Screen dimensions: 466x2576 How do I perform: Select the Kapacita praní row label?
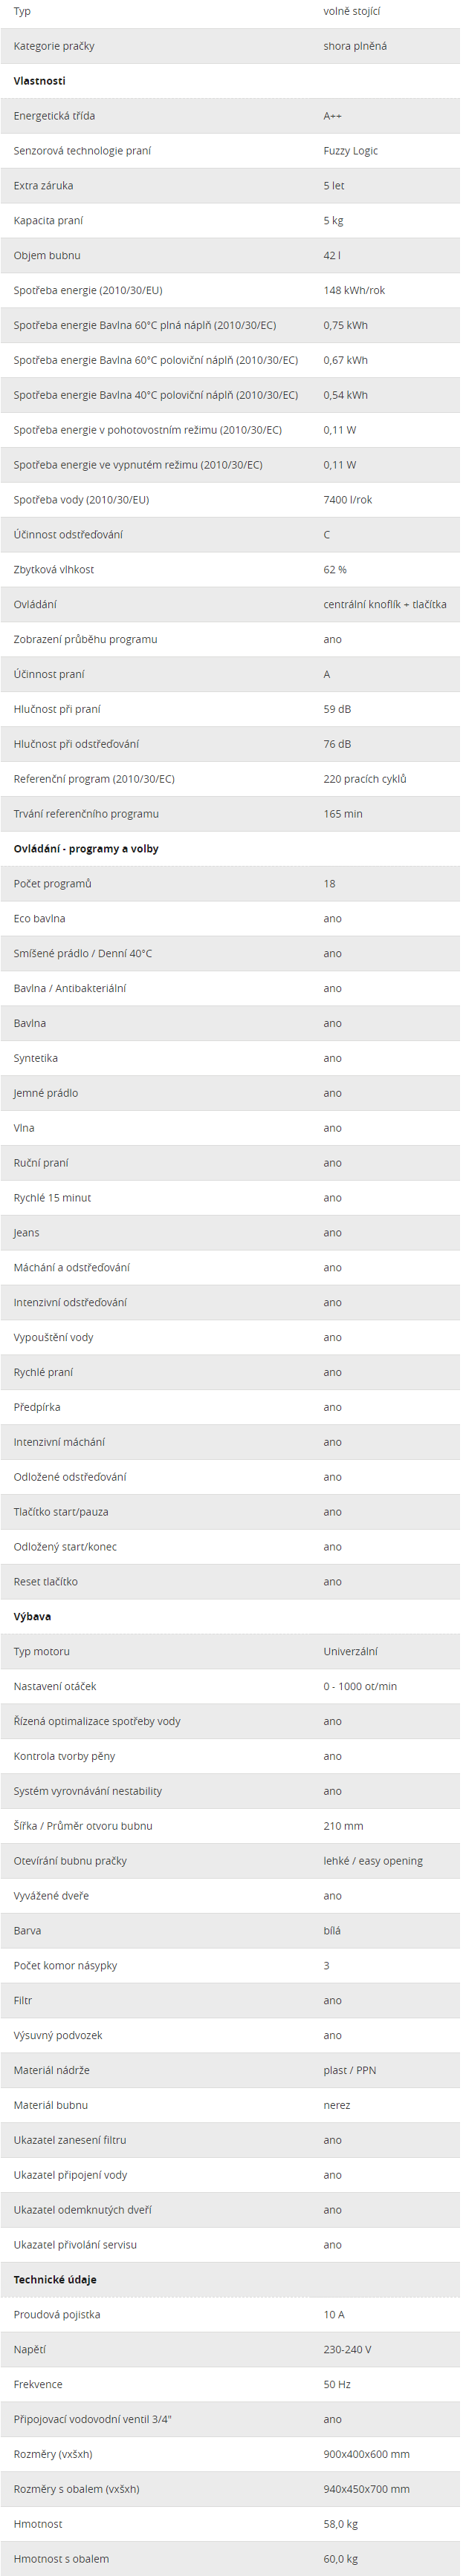[48, 221]
